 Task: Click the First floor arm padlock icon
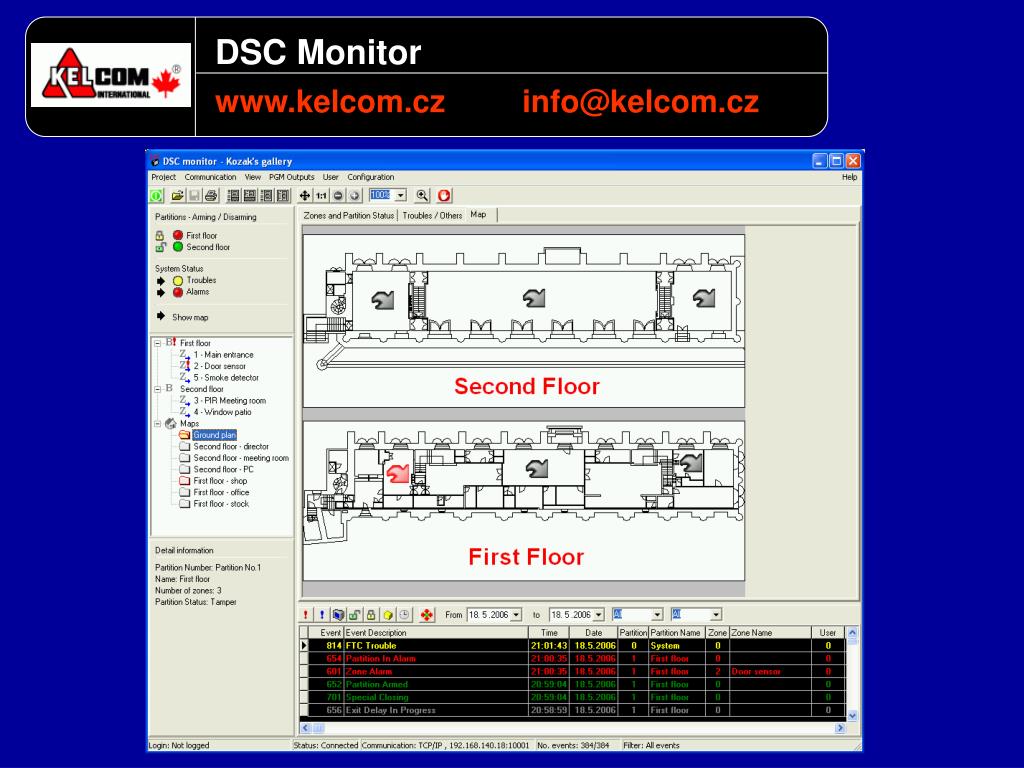[160, 235]
